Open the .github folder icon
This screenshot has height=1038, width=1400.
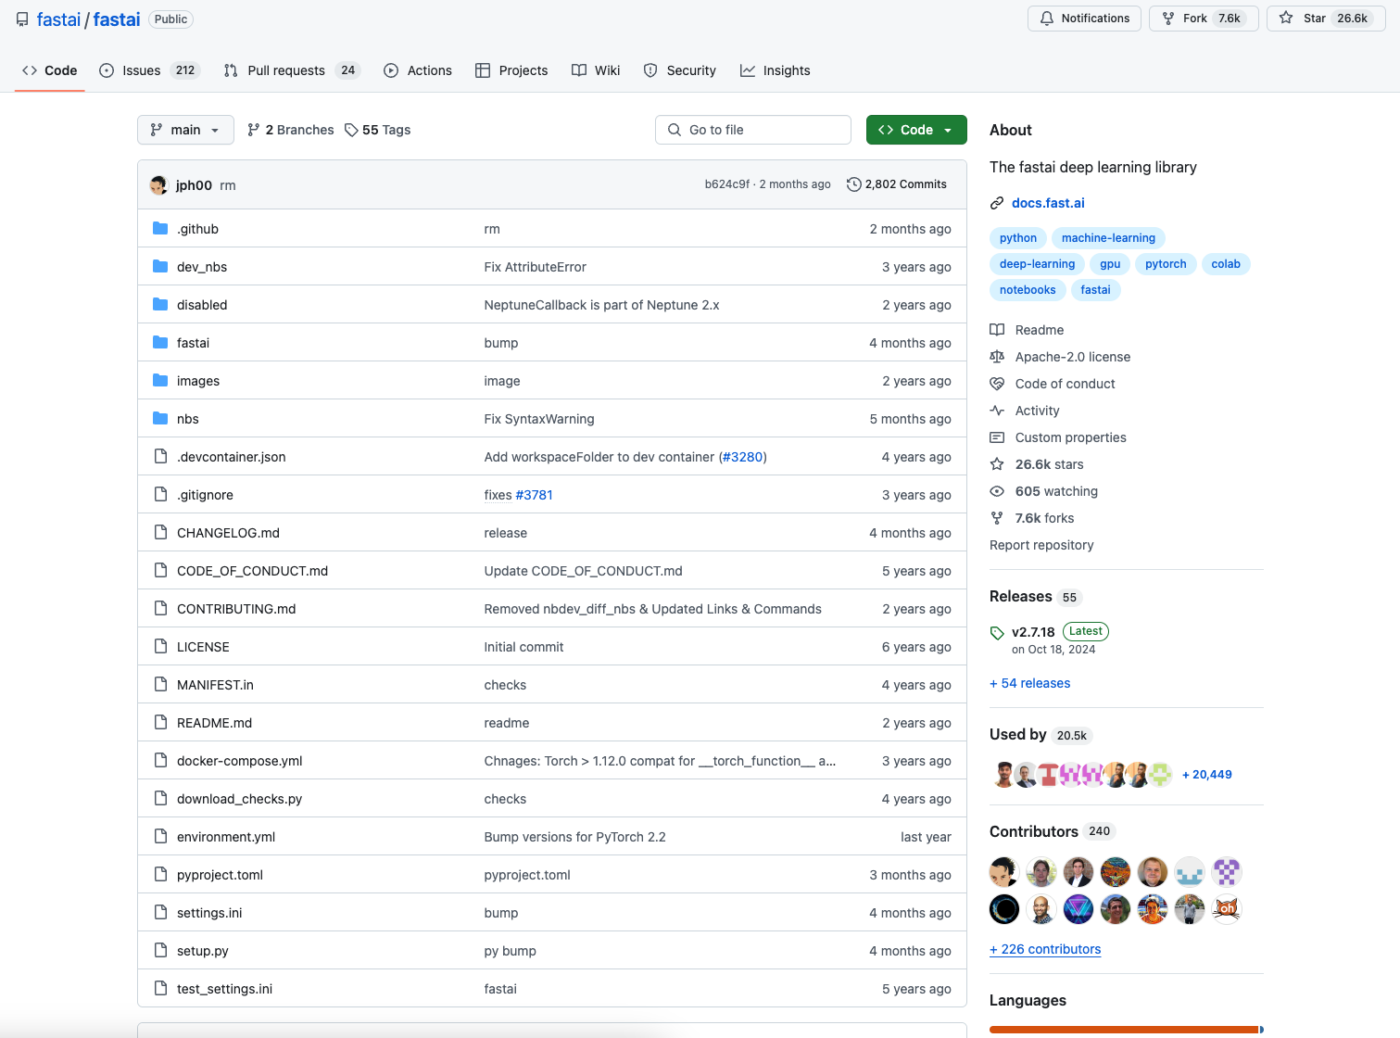point(160,229)
